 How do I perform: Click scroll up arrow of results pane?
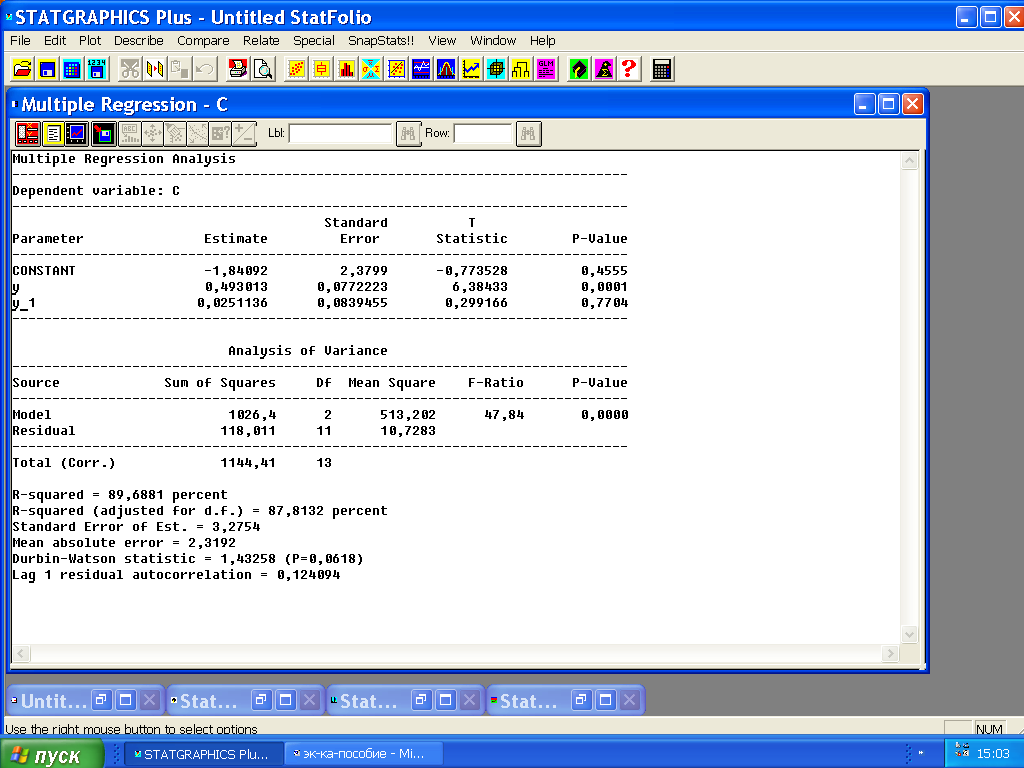tap(910, 161)
